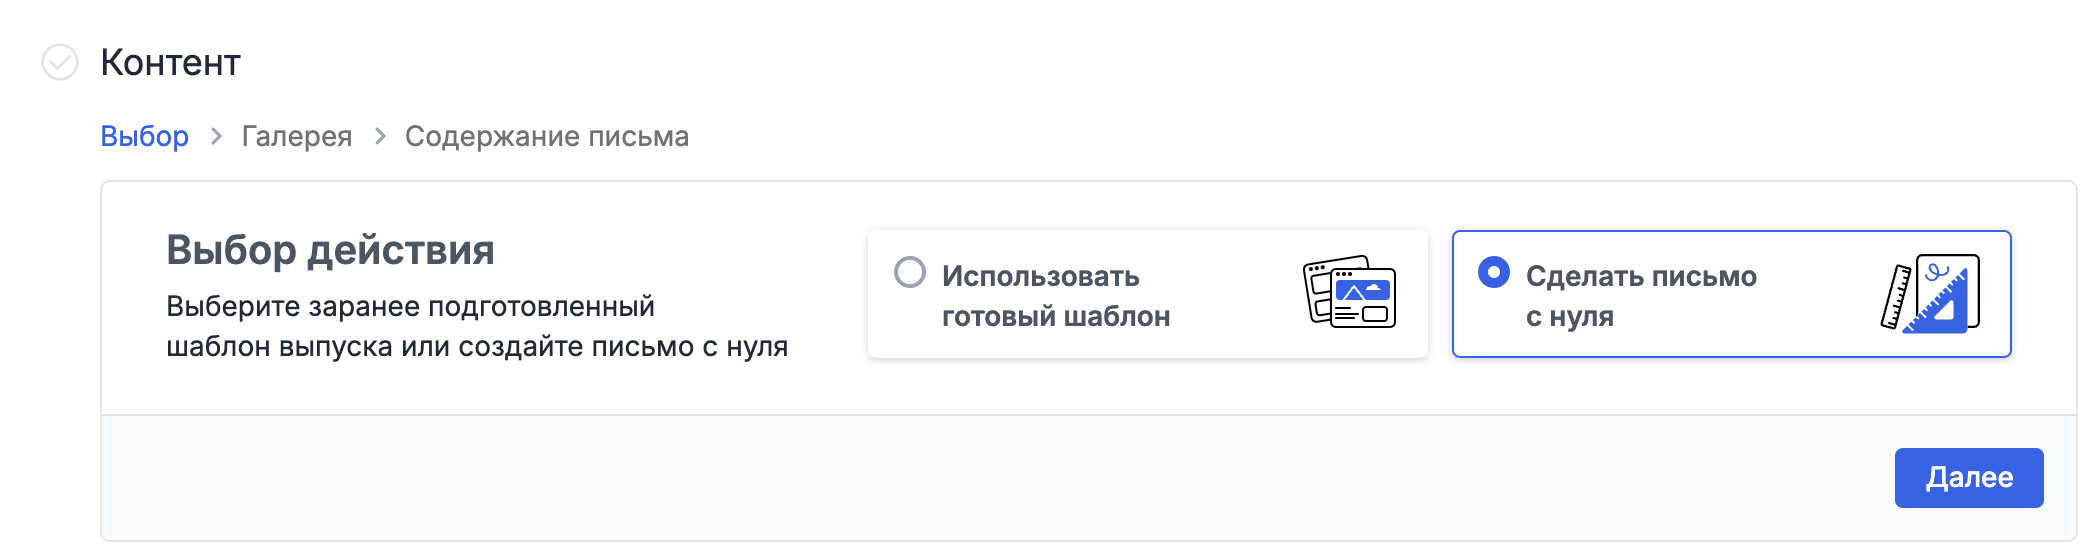
Task: Click the chevron right after Выбор
Action: [216, 136]
